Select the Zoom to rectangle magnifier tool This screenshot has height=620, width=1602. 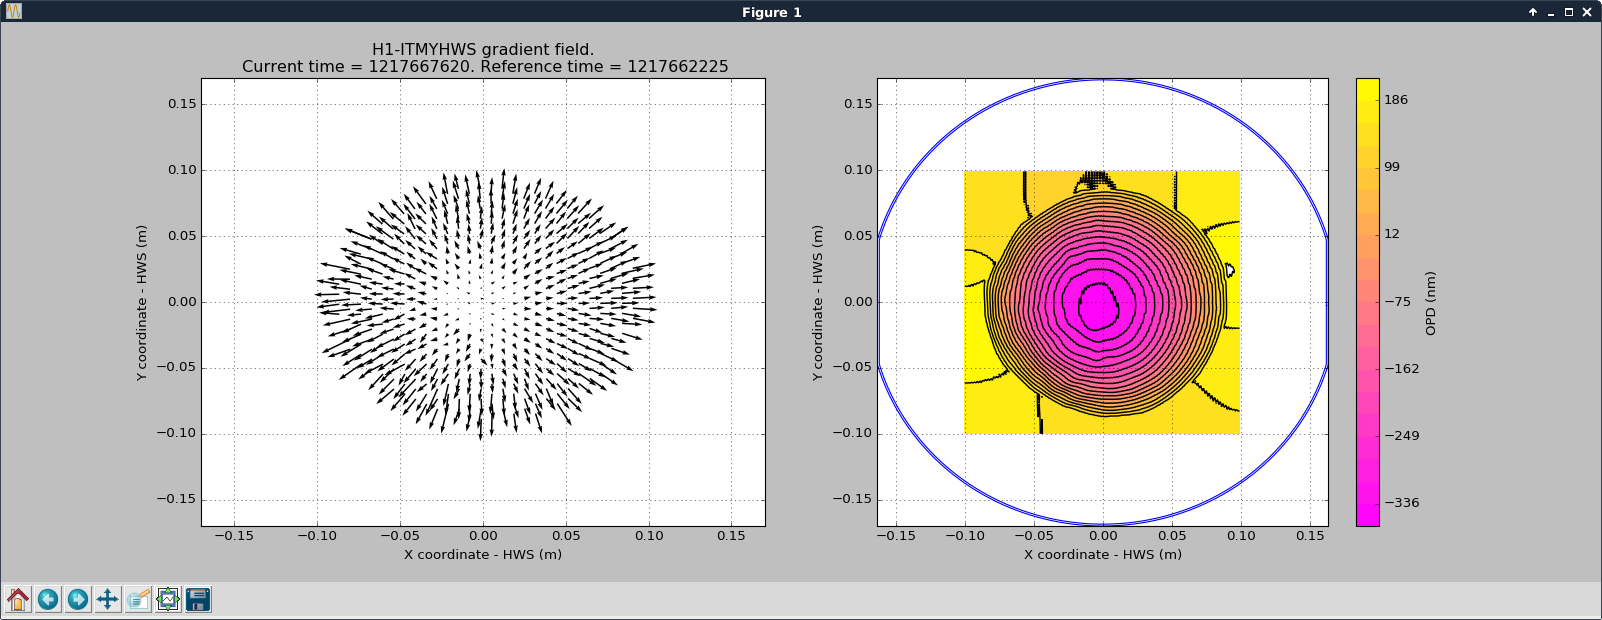(138, 599)
